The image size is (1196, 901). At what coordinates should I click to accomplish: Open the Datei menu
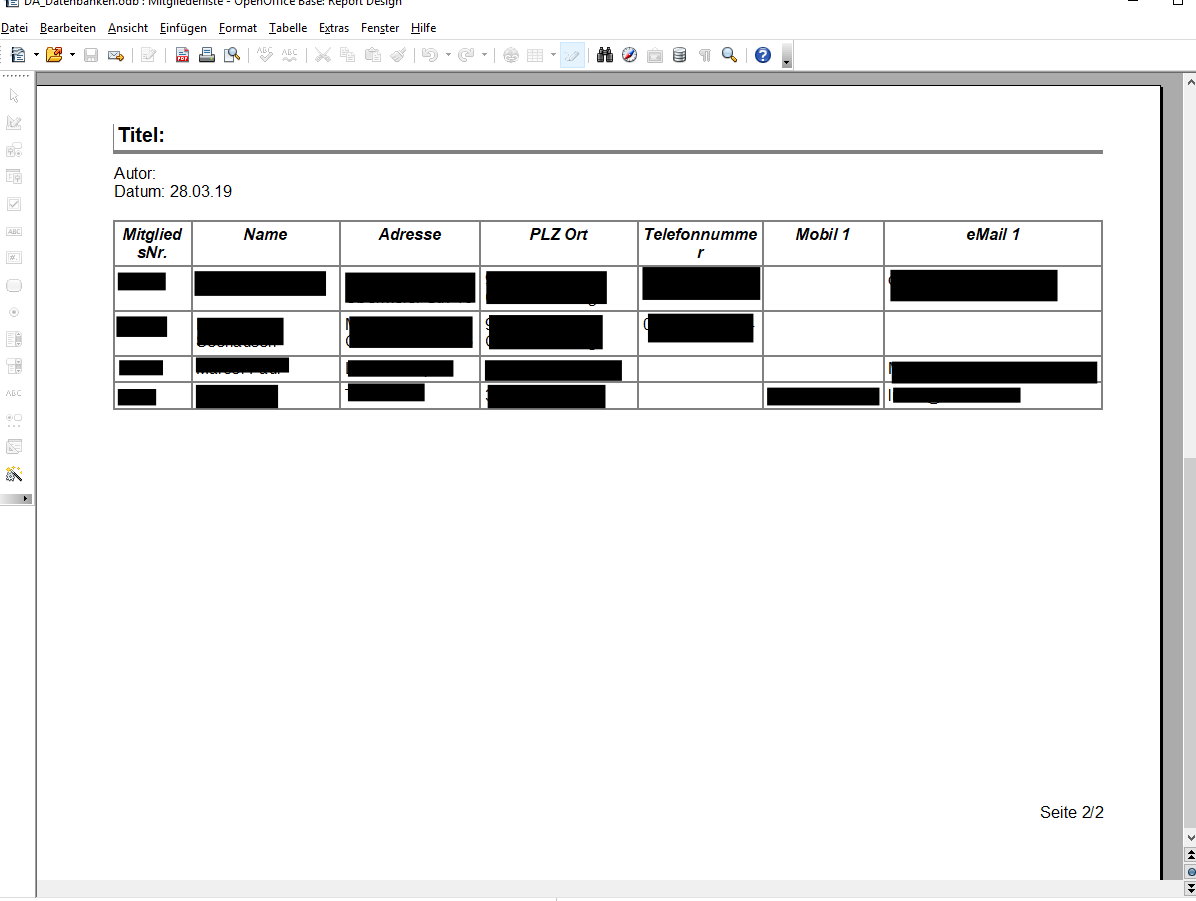click(x=14, y=28)
